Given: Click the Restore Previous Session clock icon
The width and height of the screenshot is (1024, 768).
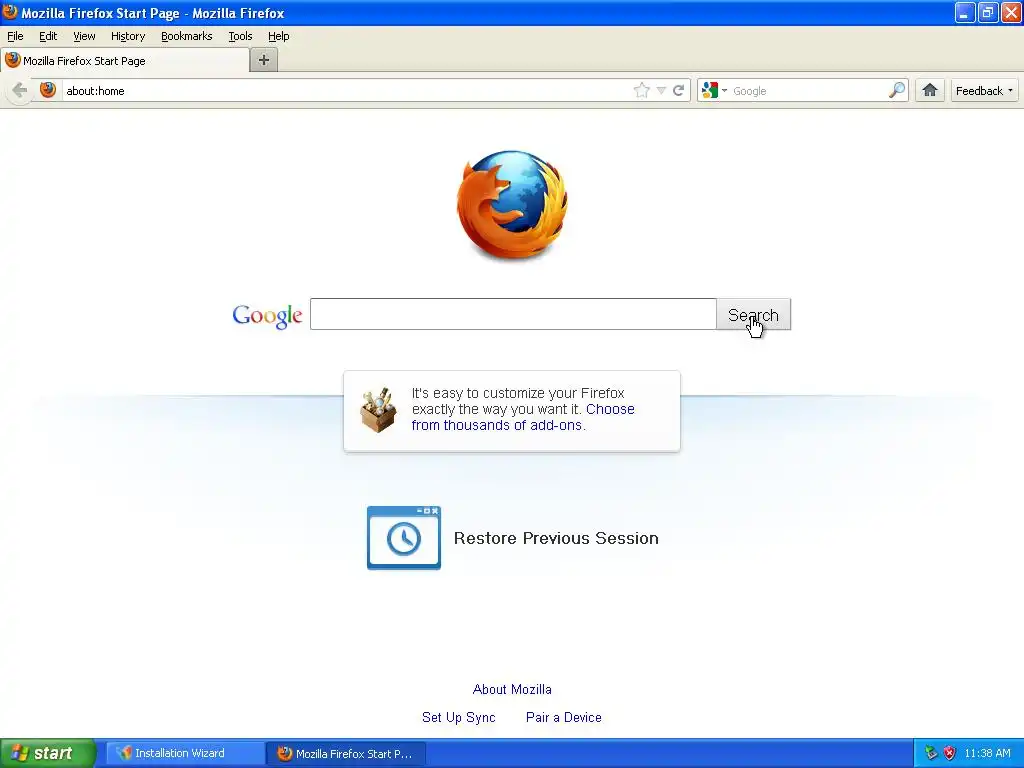Looking at the screenshot, I should pyautogui.click(x=404, y=537).
